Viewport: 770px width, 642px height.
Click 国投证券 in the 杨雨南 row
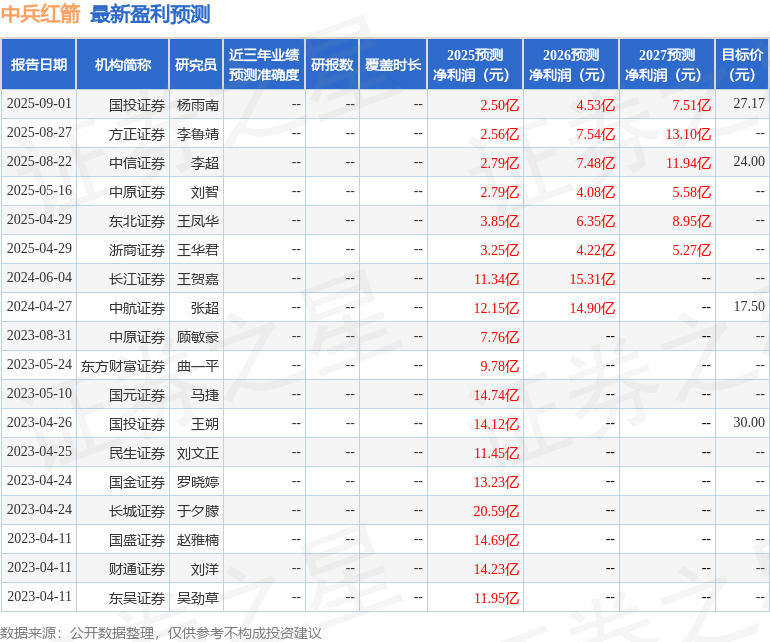[x=137, y=105]
